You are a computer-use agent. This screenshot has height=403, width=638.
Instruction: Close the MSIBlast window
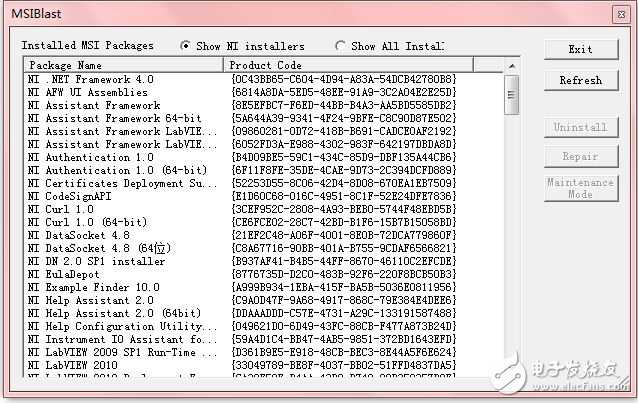point(621,14)
